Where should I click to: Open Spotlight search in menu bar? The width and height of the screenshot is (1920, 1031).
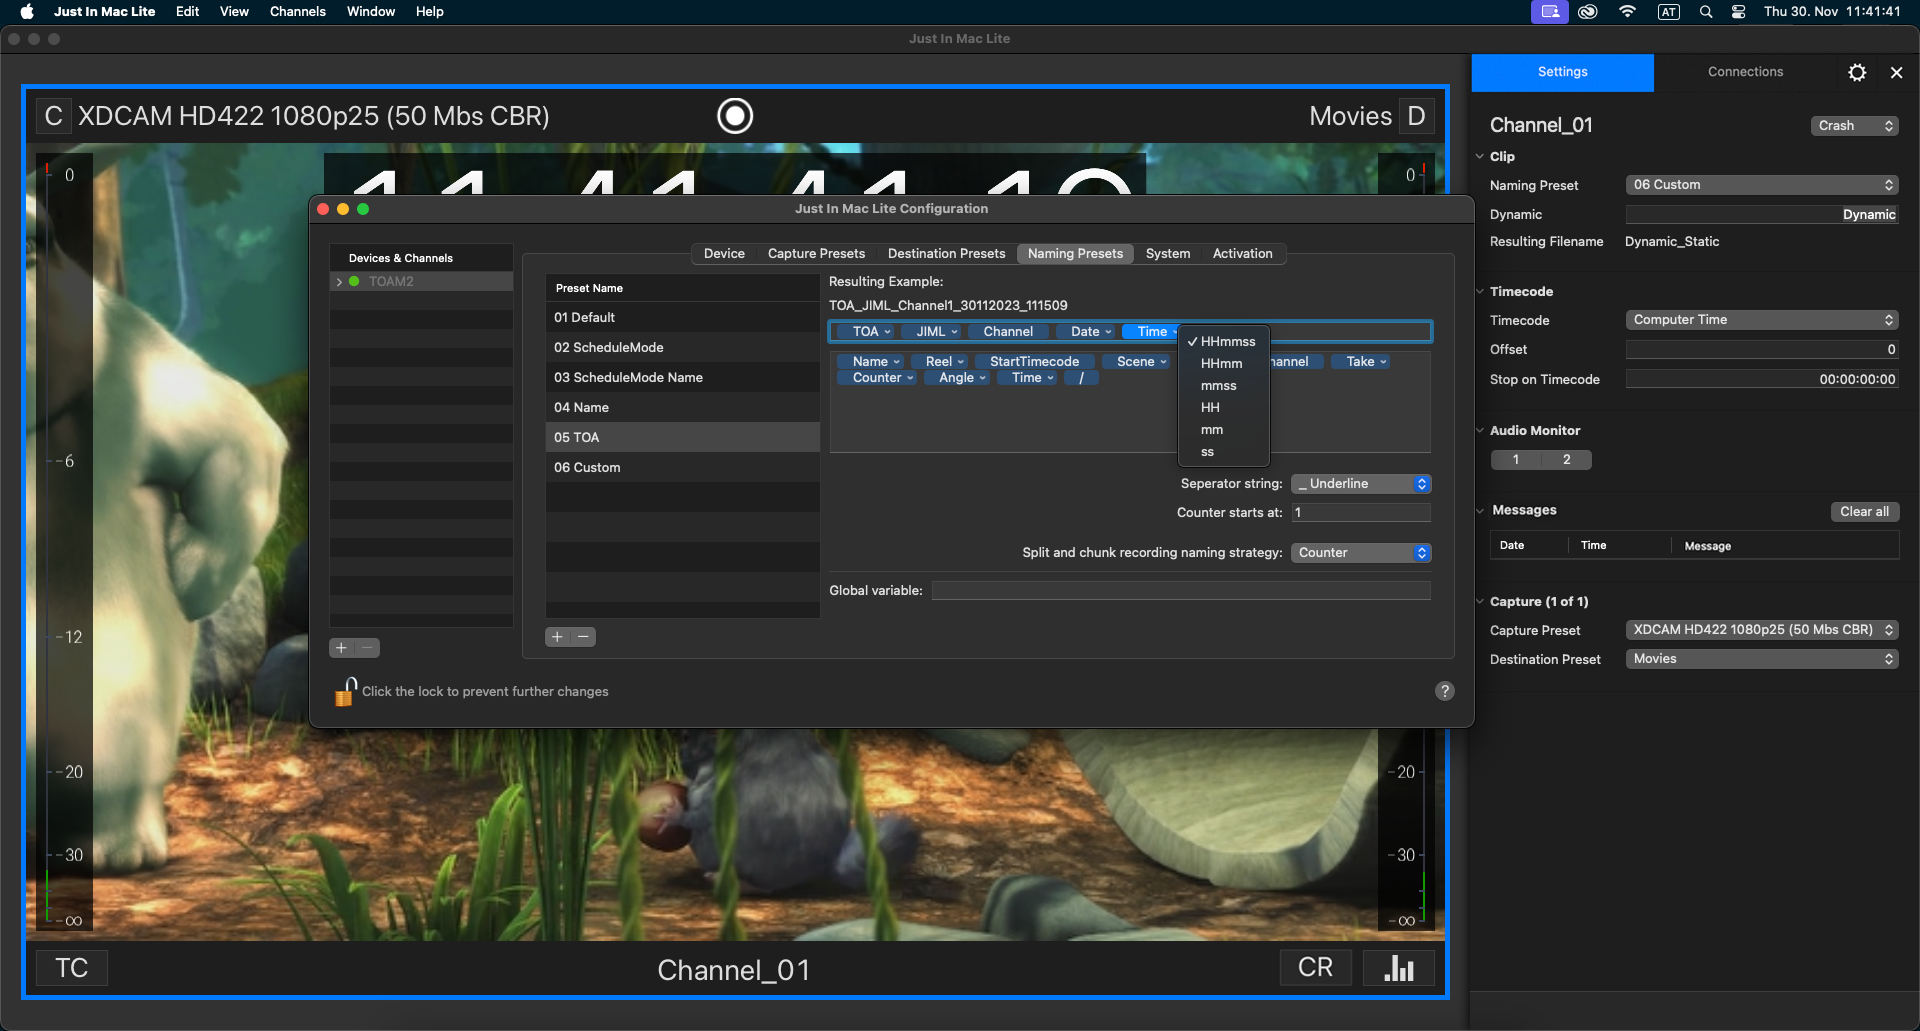(1706, 12)
